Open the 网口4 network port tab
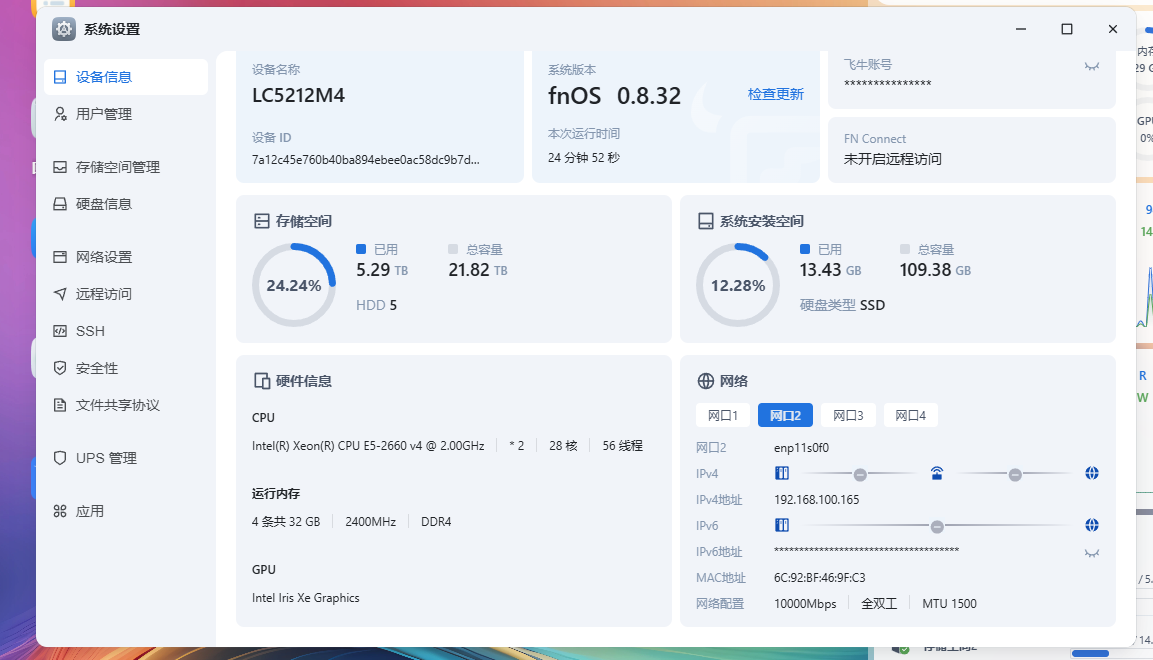This screenshot has height=660, width=1153. (910, 416)
